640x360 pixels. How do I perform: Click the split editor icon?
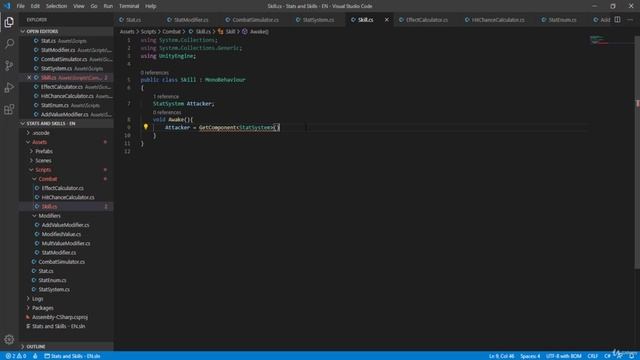point(617,20)
